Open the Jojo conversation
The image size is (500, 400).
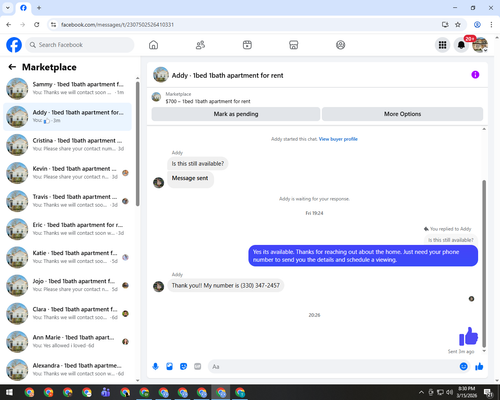[67, 285]
